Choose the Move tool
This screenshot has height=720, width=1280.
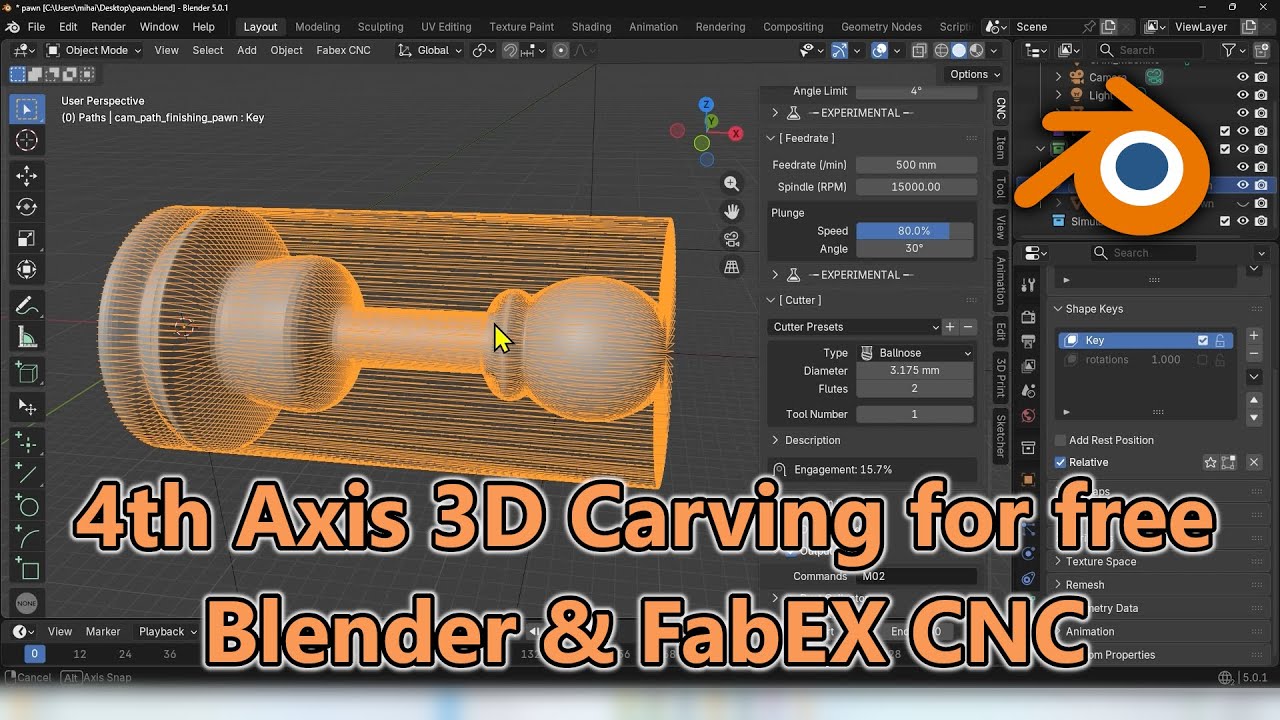click(x=27, y=176)
